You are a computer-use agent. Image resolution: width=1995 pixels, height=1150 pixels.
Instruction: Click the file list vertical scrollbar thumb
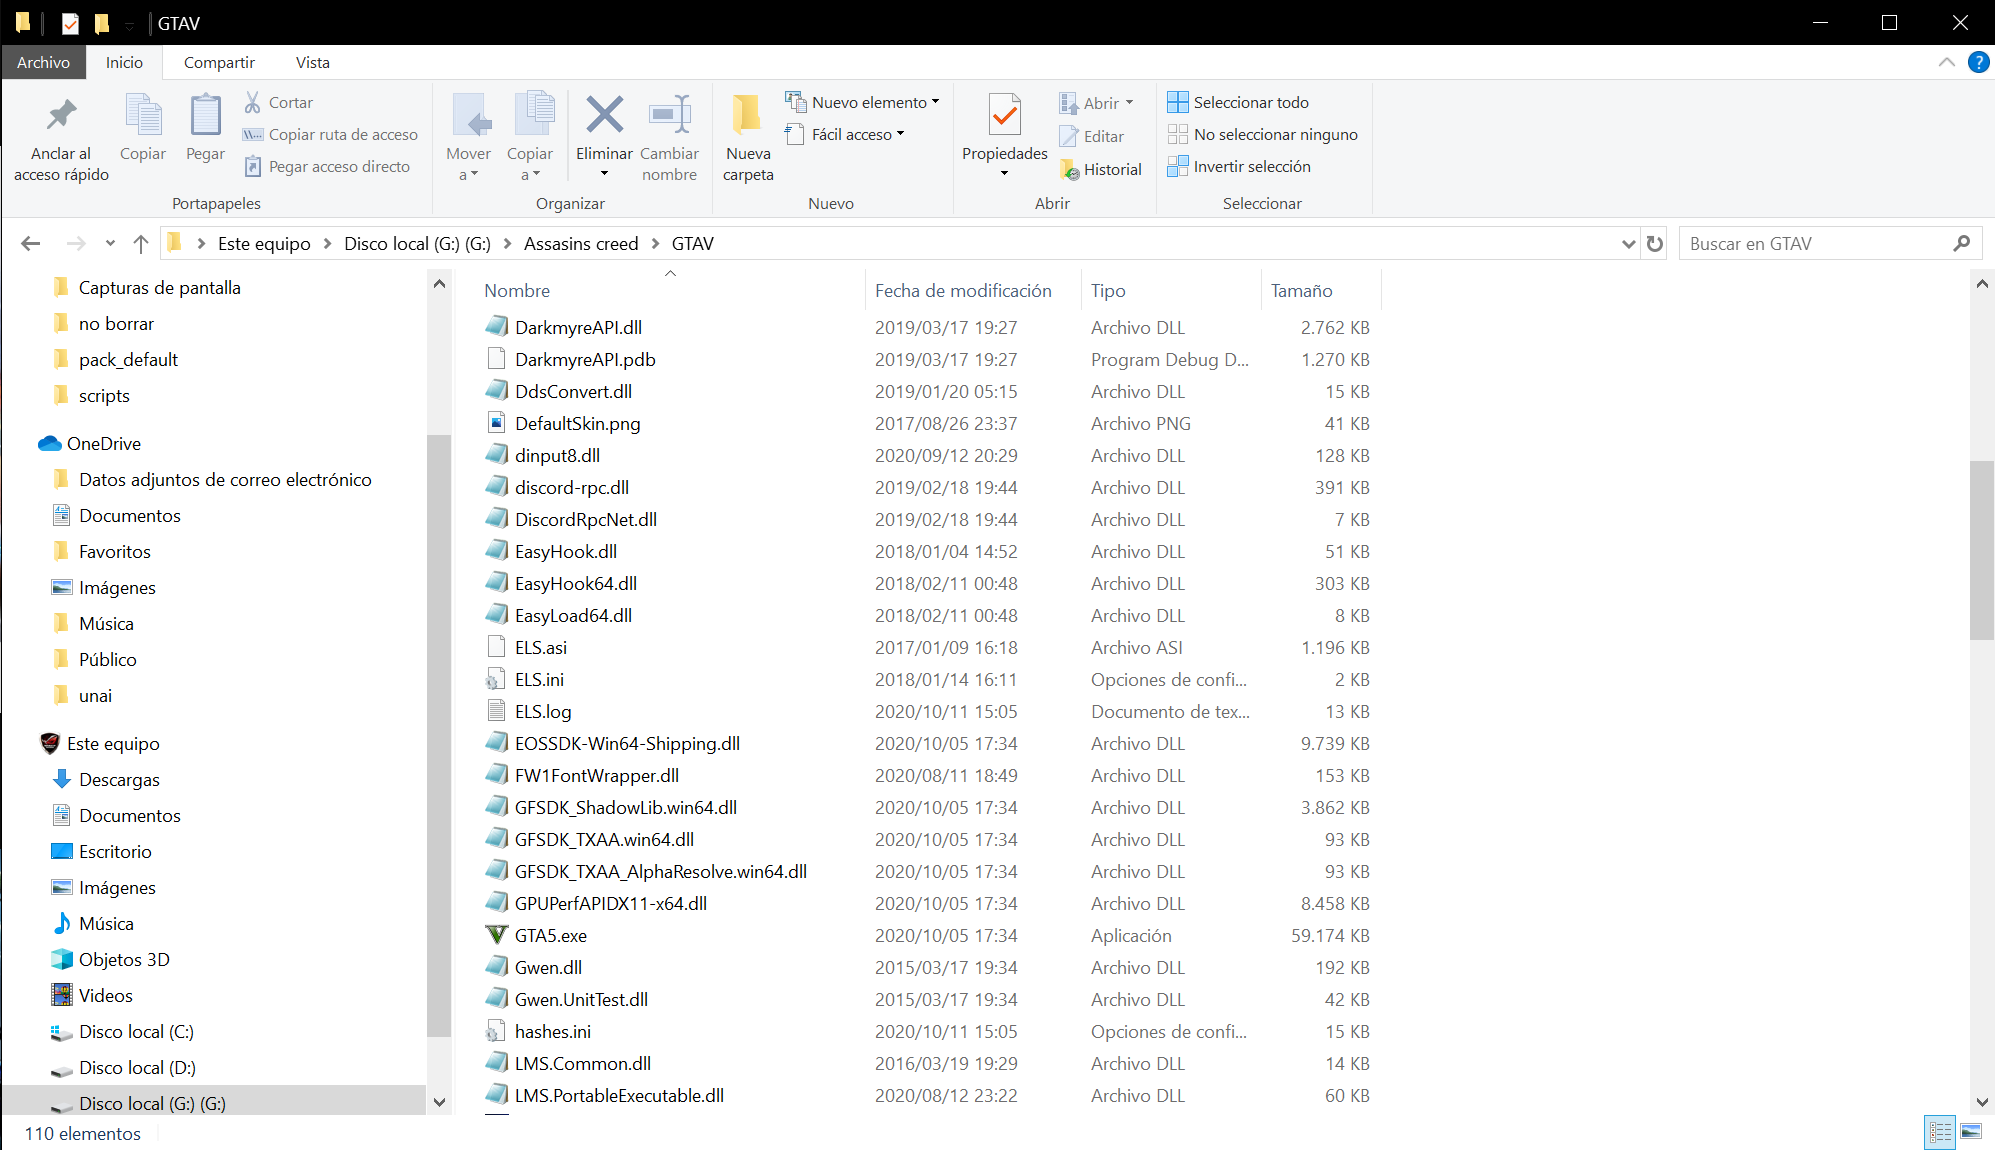click(x=1981, y=550)
